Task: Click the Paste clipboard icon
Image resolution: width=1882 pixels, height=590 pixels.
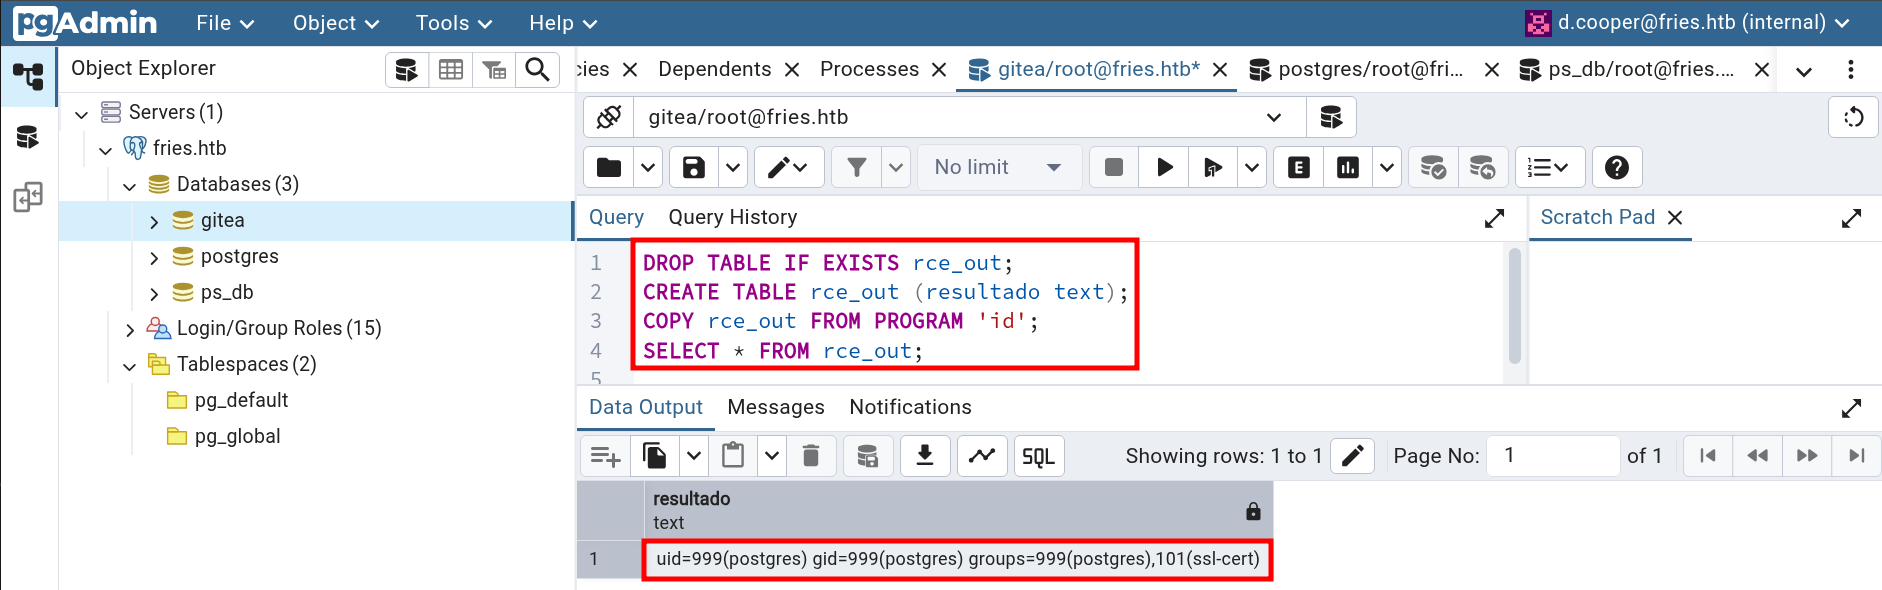Action: coord(733,456)
